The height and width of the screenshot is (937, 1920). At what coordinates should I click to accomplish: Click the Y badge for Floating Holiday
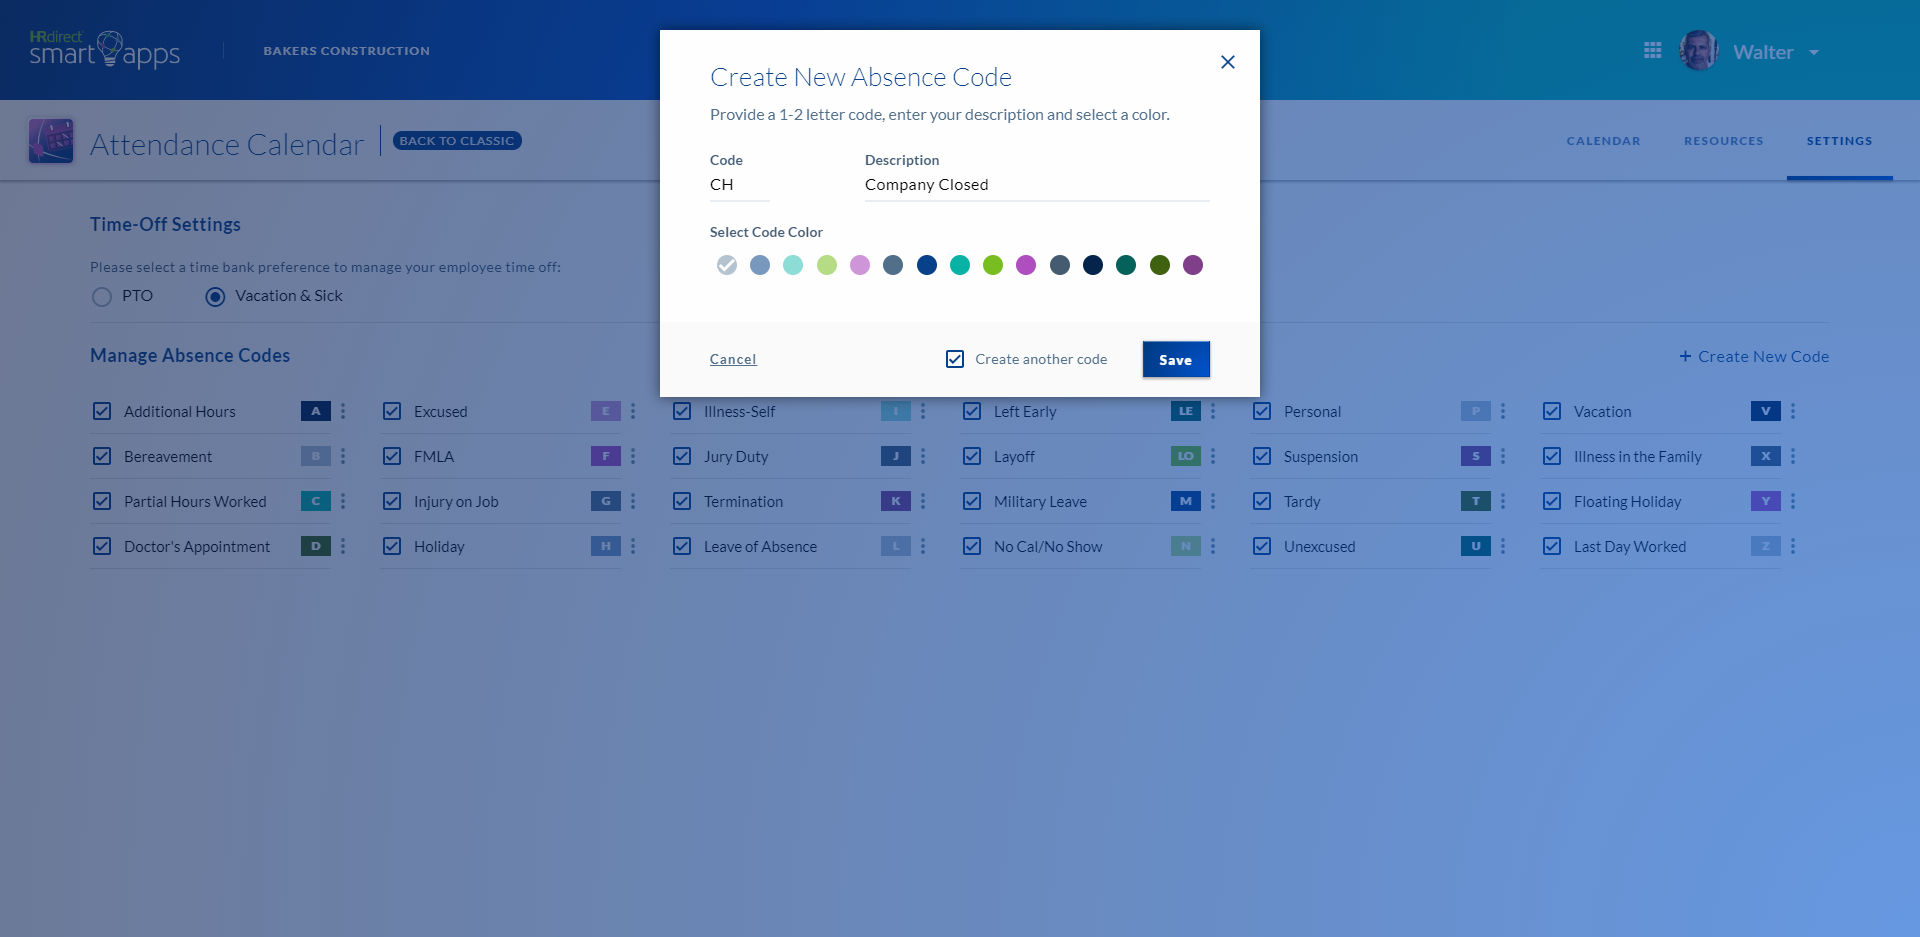[1766, 501]
